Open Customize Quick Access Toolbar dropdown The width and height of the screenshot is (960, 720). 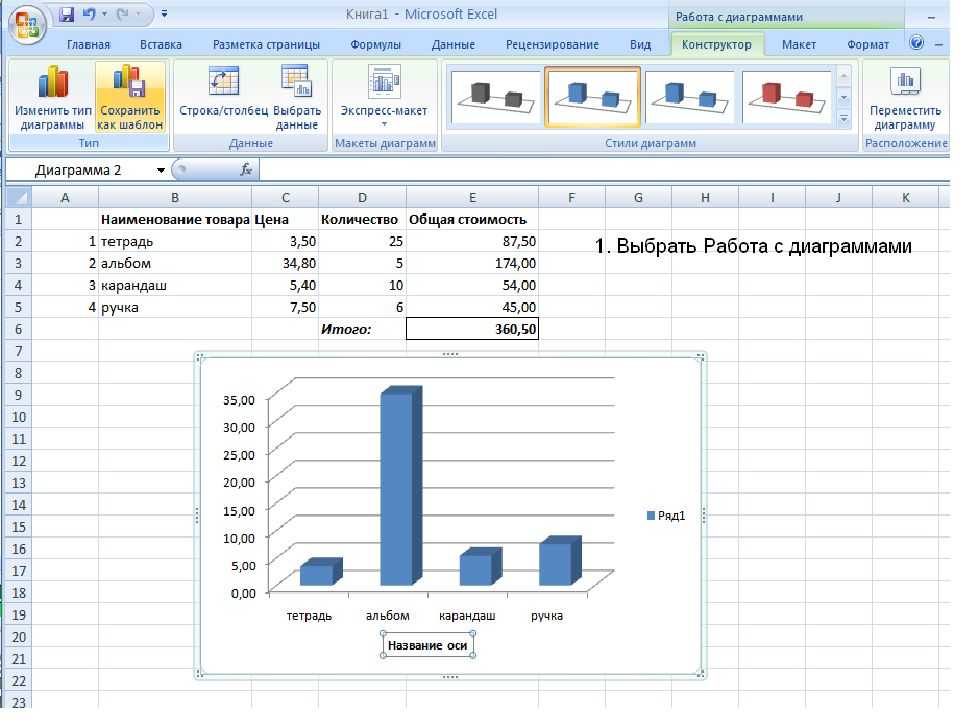[x=164, y=13]
